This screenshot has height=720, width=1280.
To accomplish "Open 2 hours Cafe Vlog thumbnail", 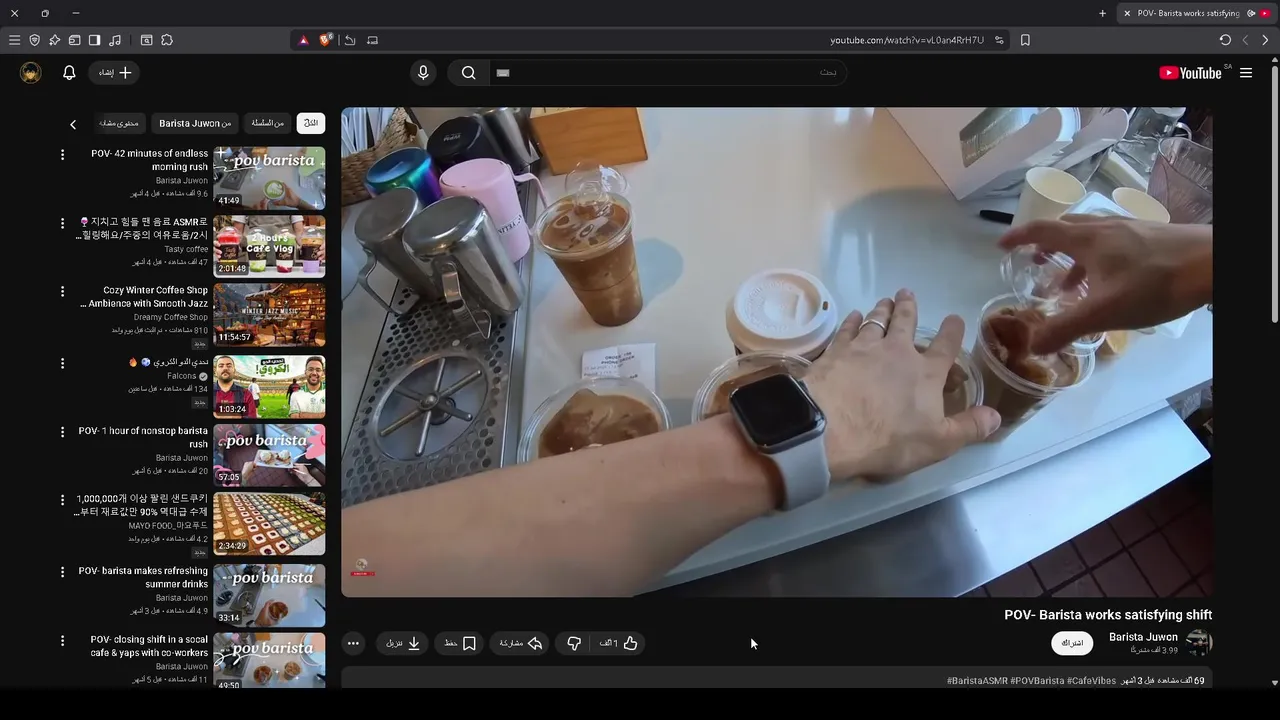I will 269,247.
